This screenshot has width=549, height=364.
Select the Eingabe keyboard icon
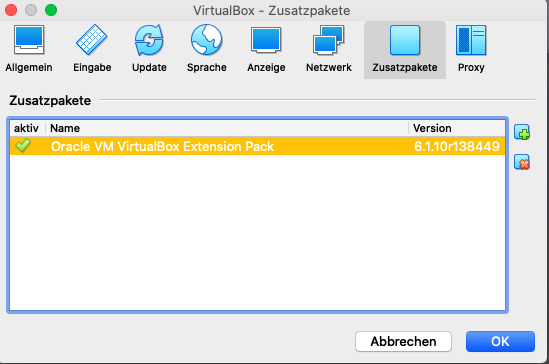click(x=92, y=40)
